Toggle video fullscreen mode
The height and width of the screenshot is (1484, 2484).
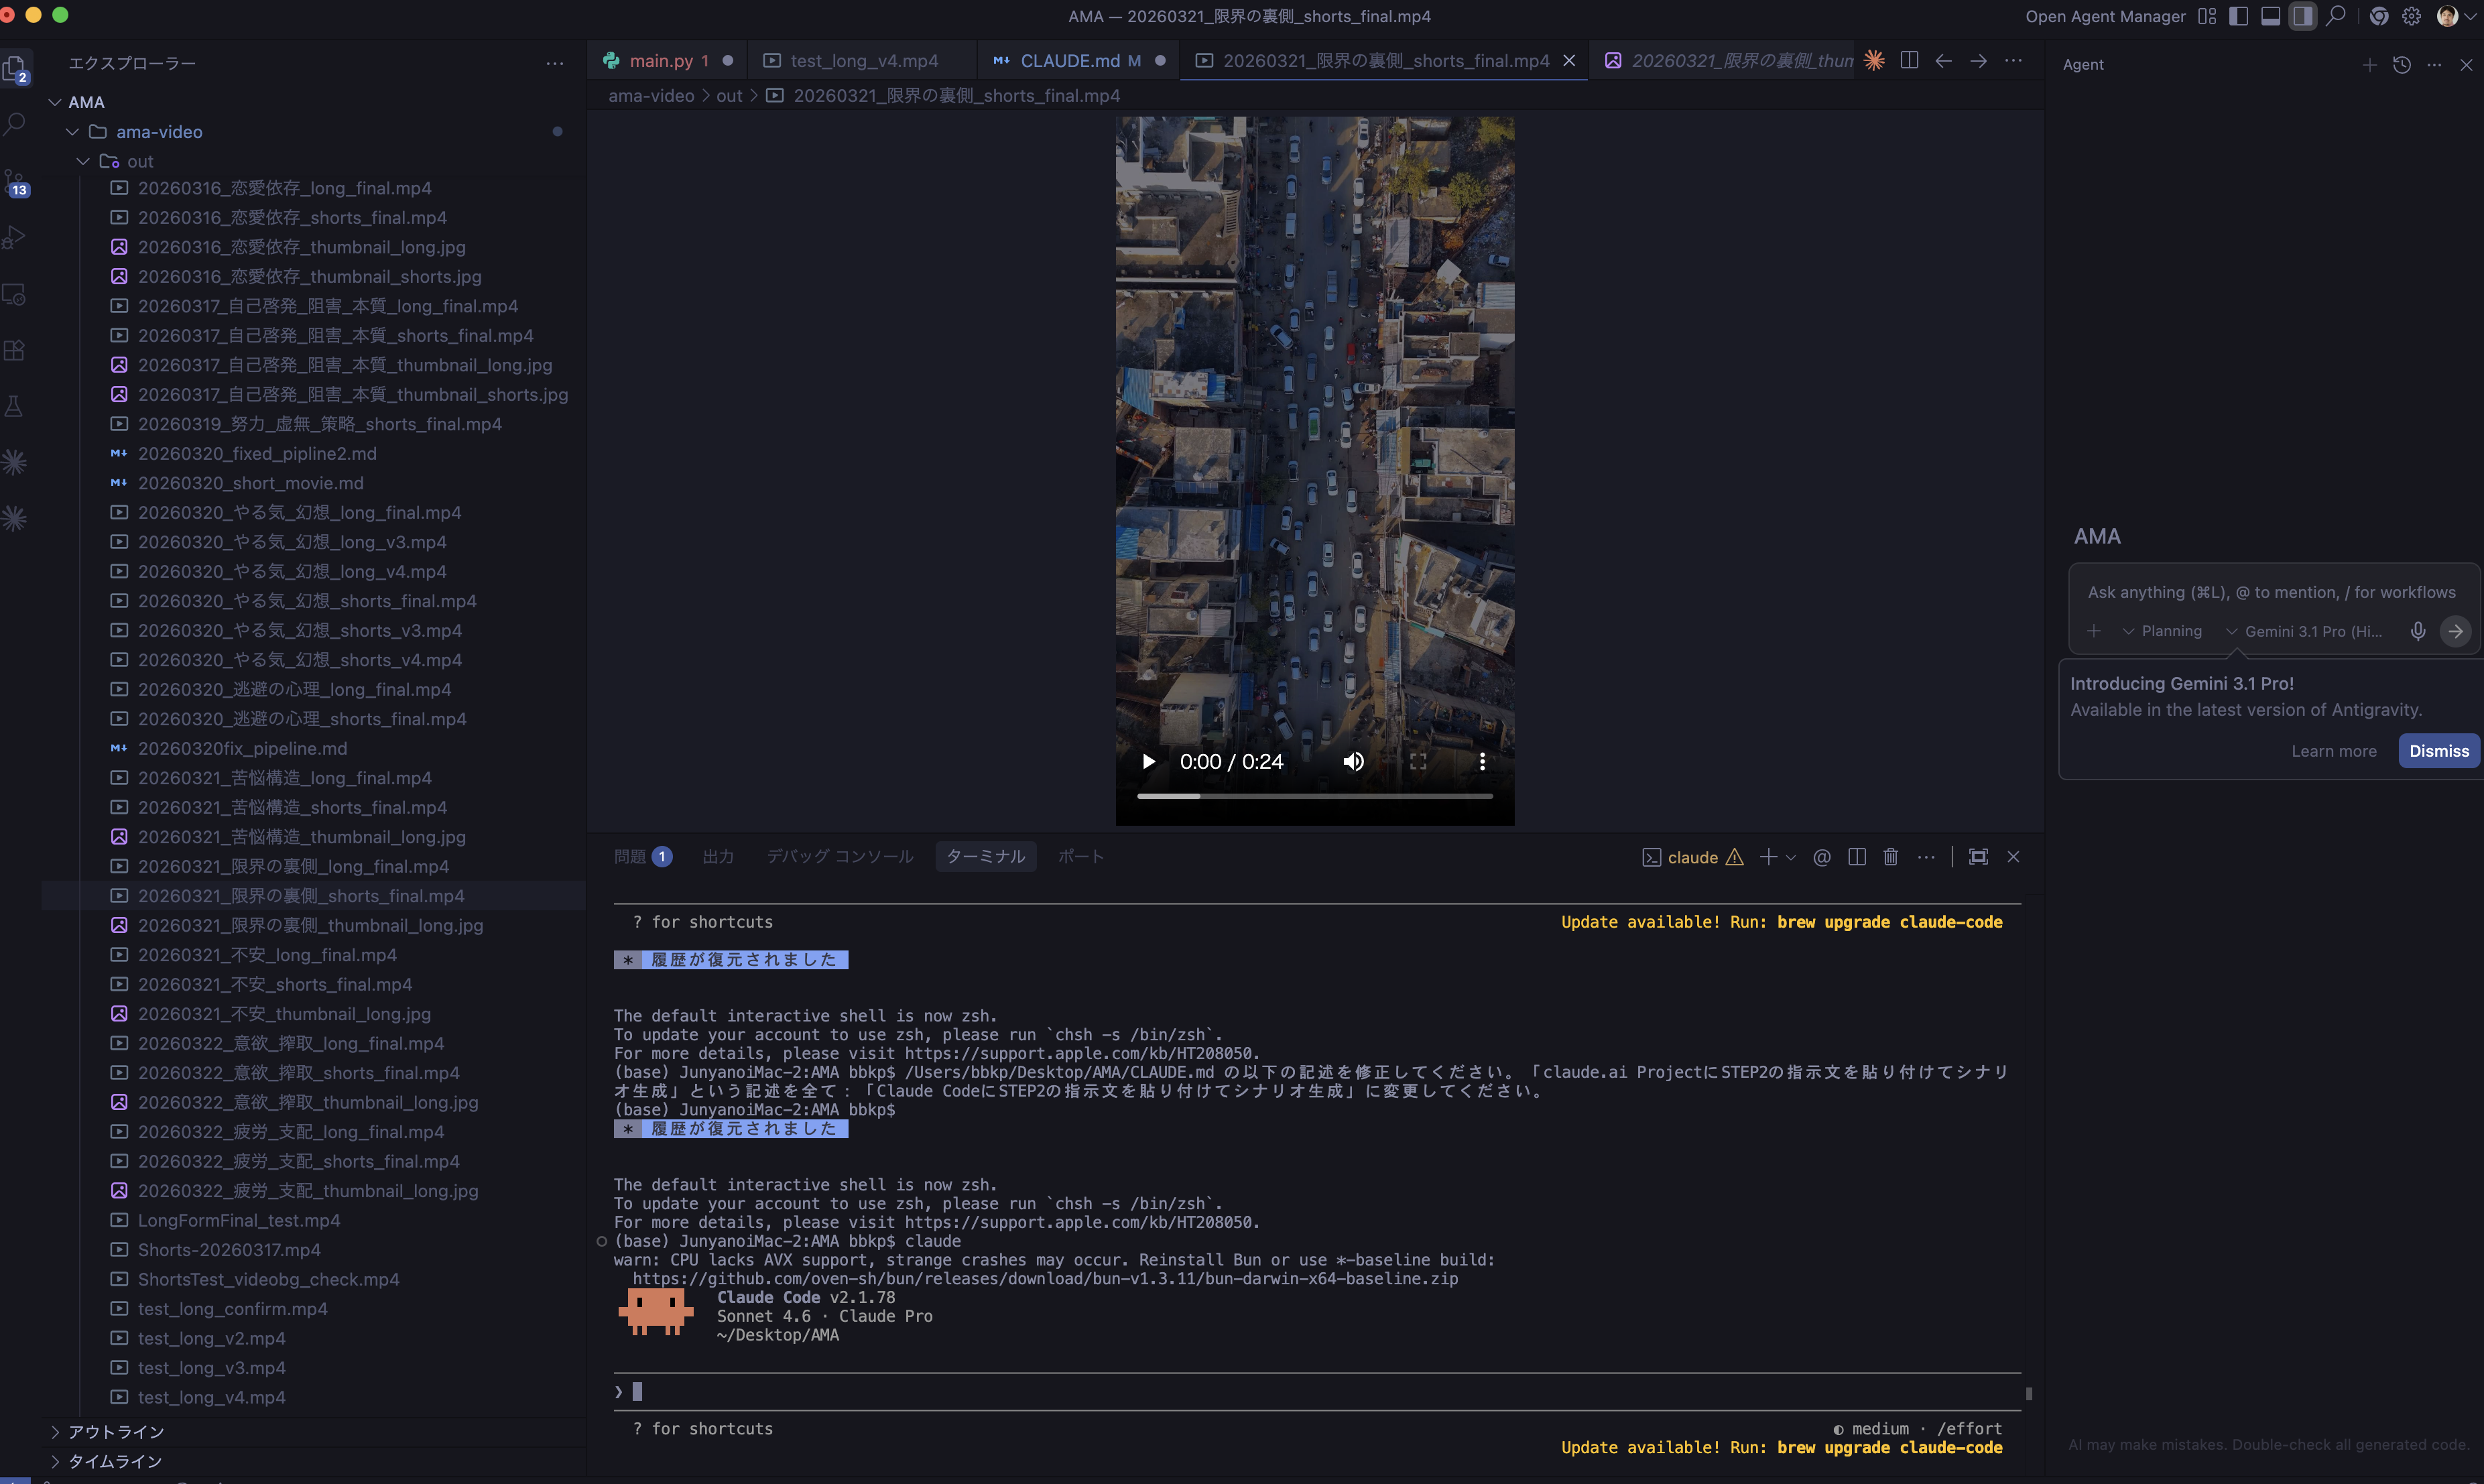pos(1418,762)
